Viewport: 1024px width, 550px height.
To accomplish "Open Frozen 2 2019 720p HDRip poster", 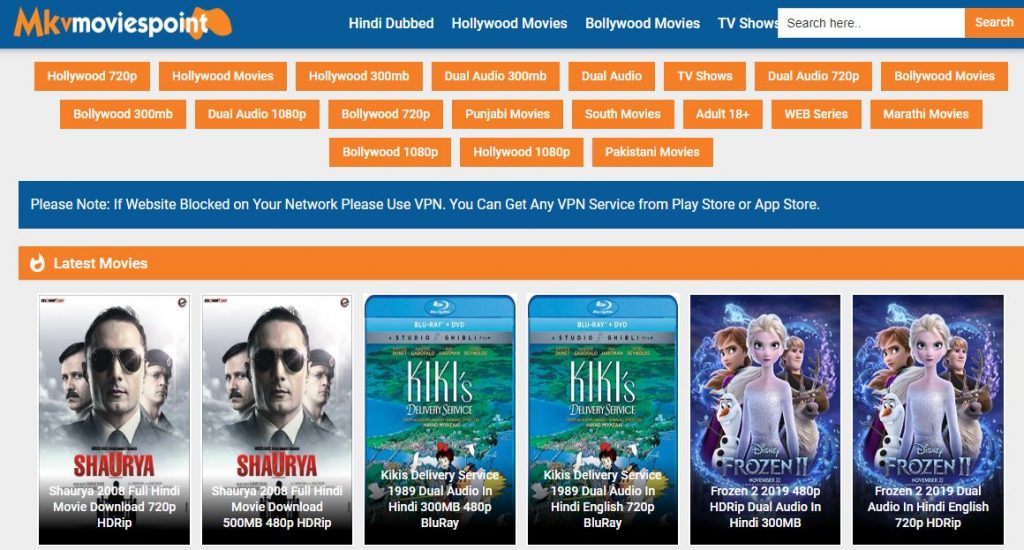I will (x=928, y=420).
